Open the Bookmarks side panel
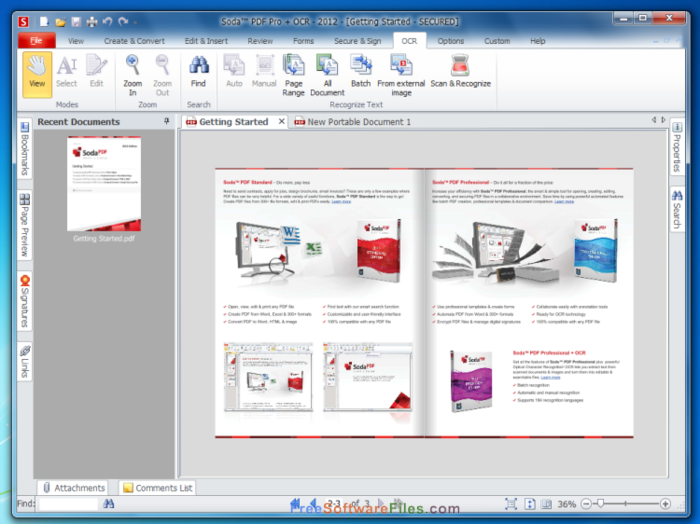This screenshot has height=524, width=700. click(25, 149)
